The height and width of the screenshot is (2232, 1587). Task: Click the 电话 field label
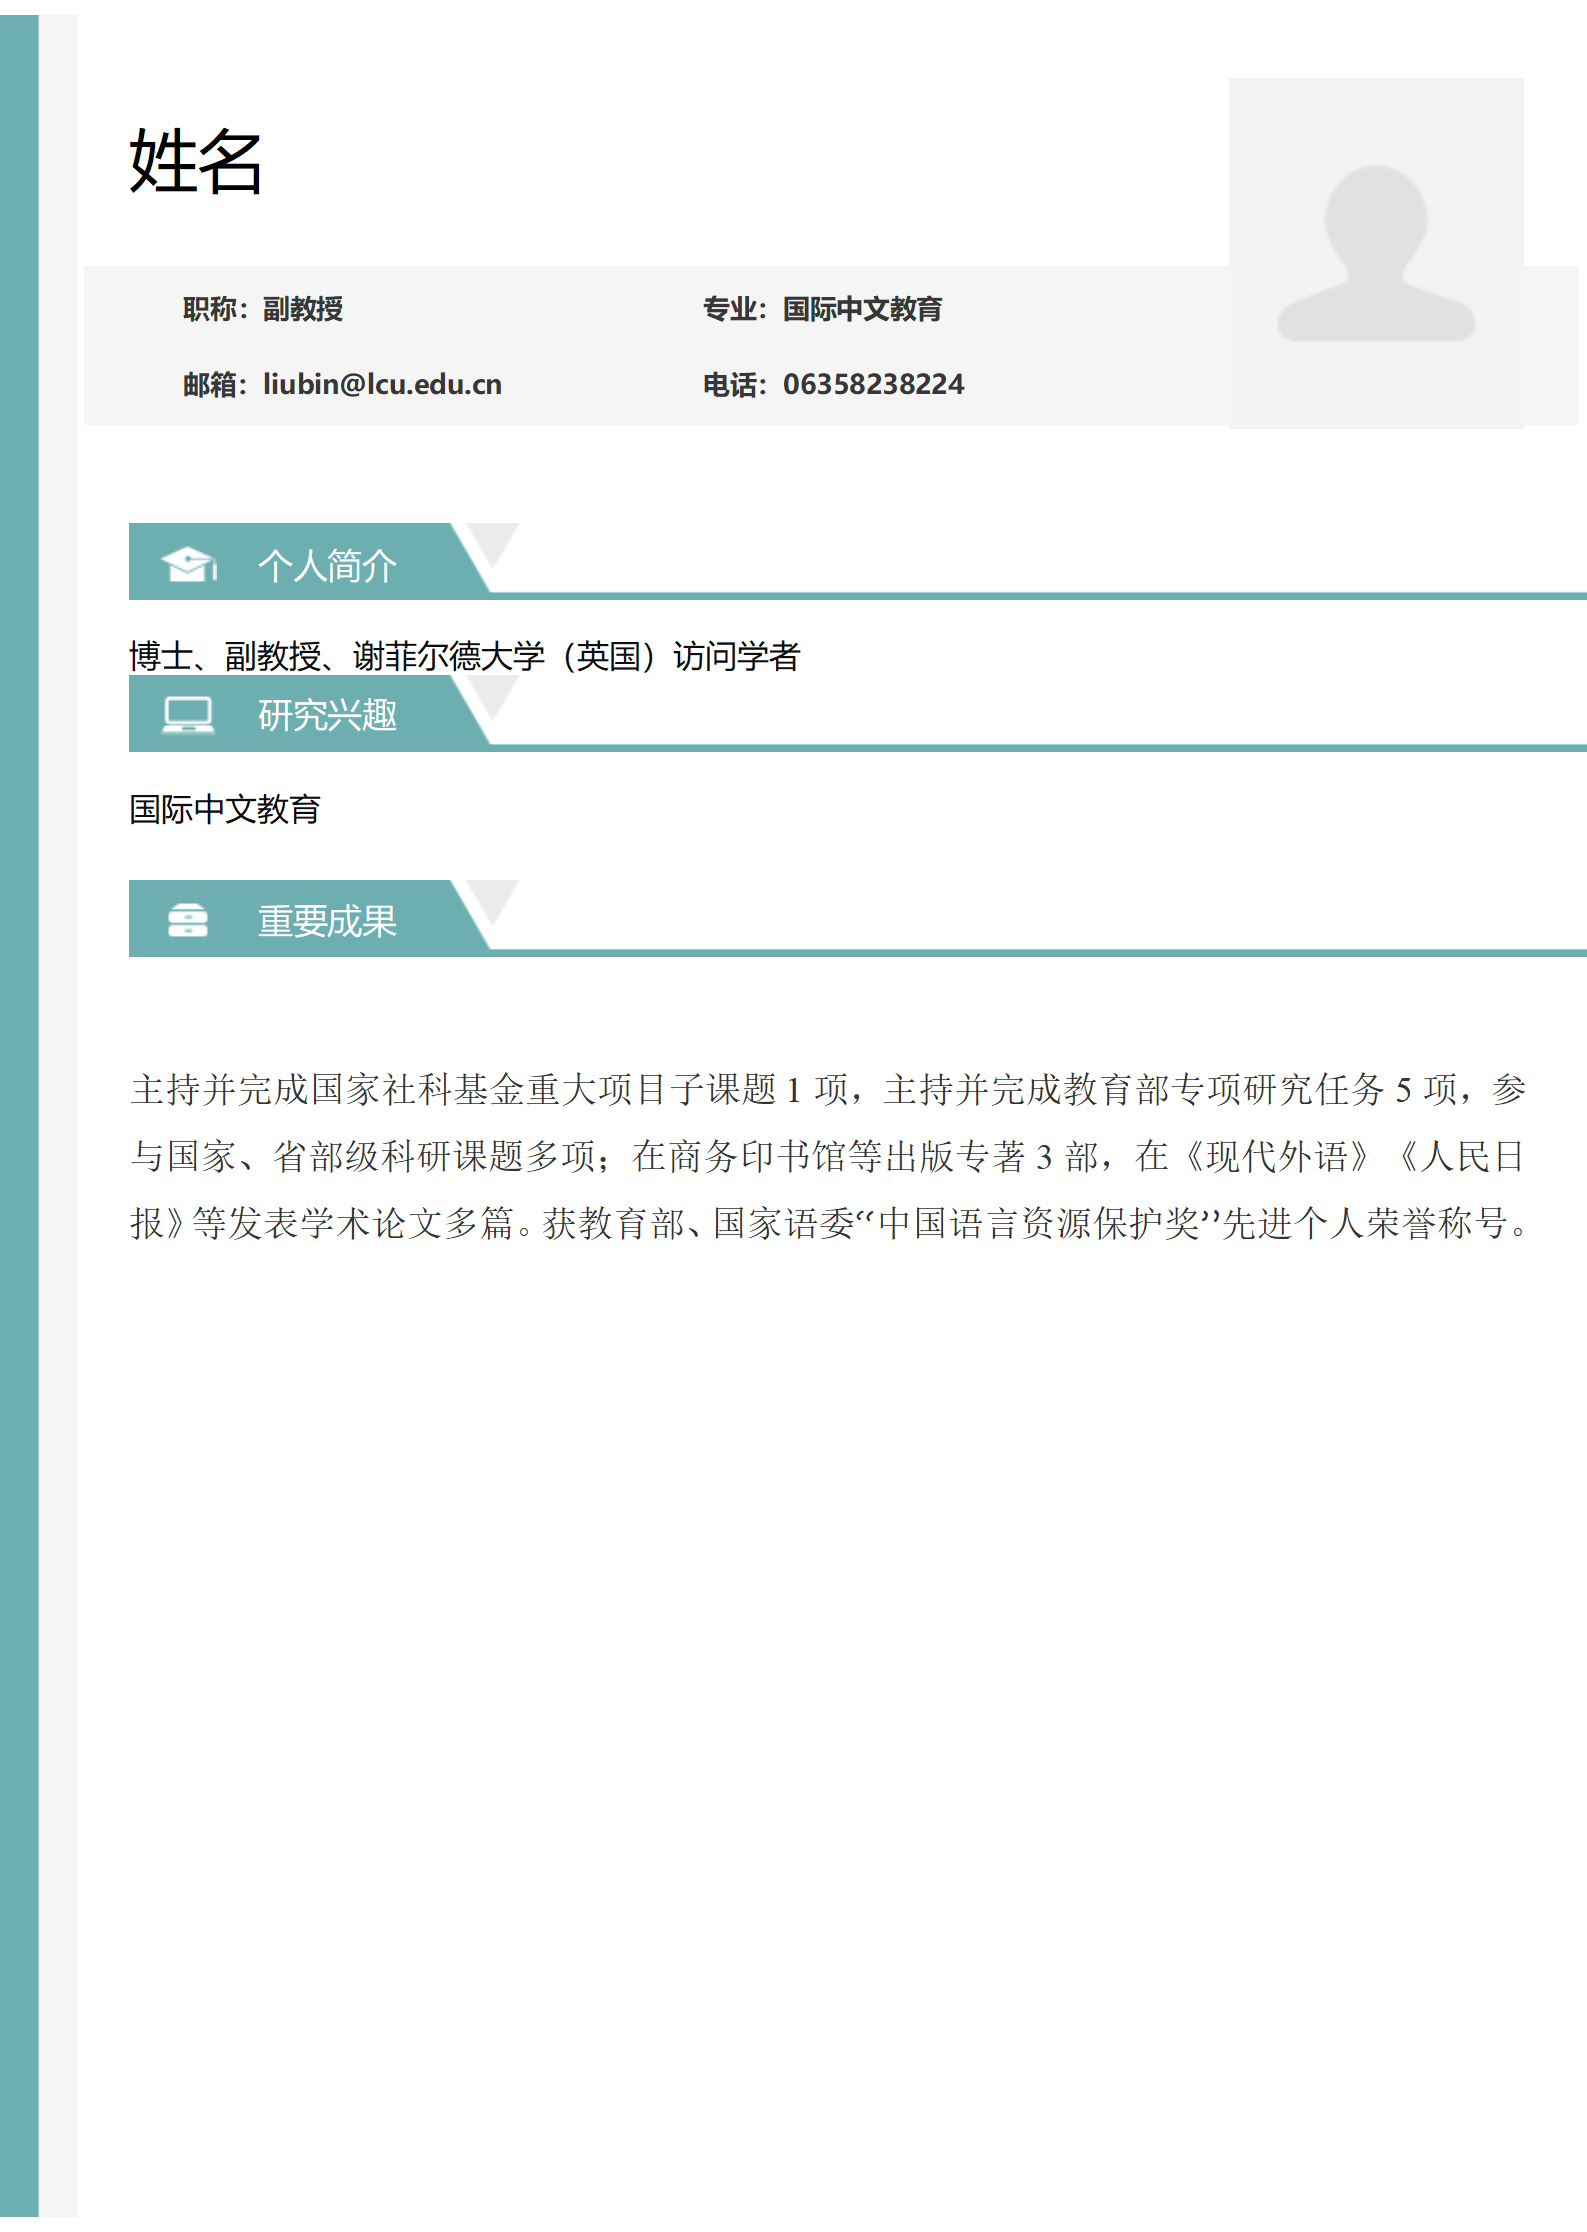(731, 384)
